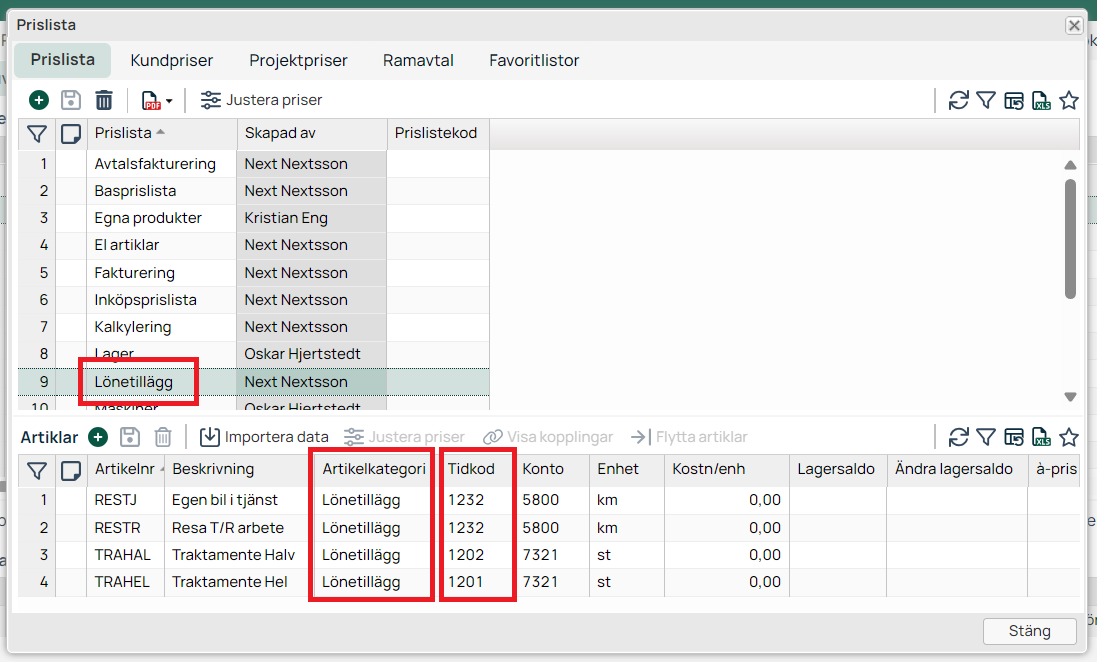The height and width of the screenshot is (662, 1097).
Task: Open the Ramavtal tab
Action: coord(418,61)
